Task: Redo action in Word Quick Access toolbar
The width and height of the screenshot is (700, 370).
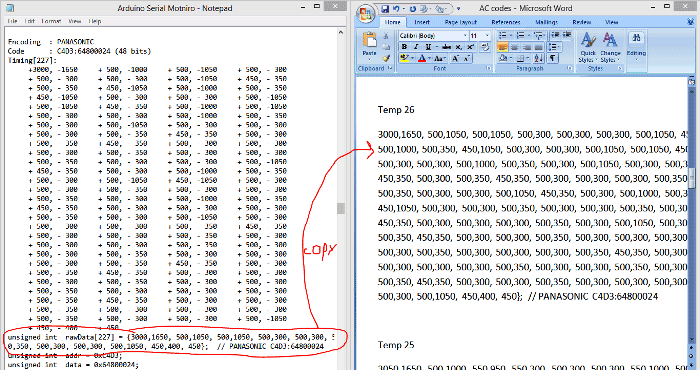Action: [x=413, y=9]
